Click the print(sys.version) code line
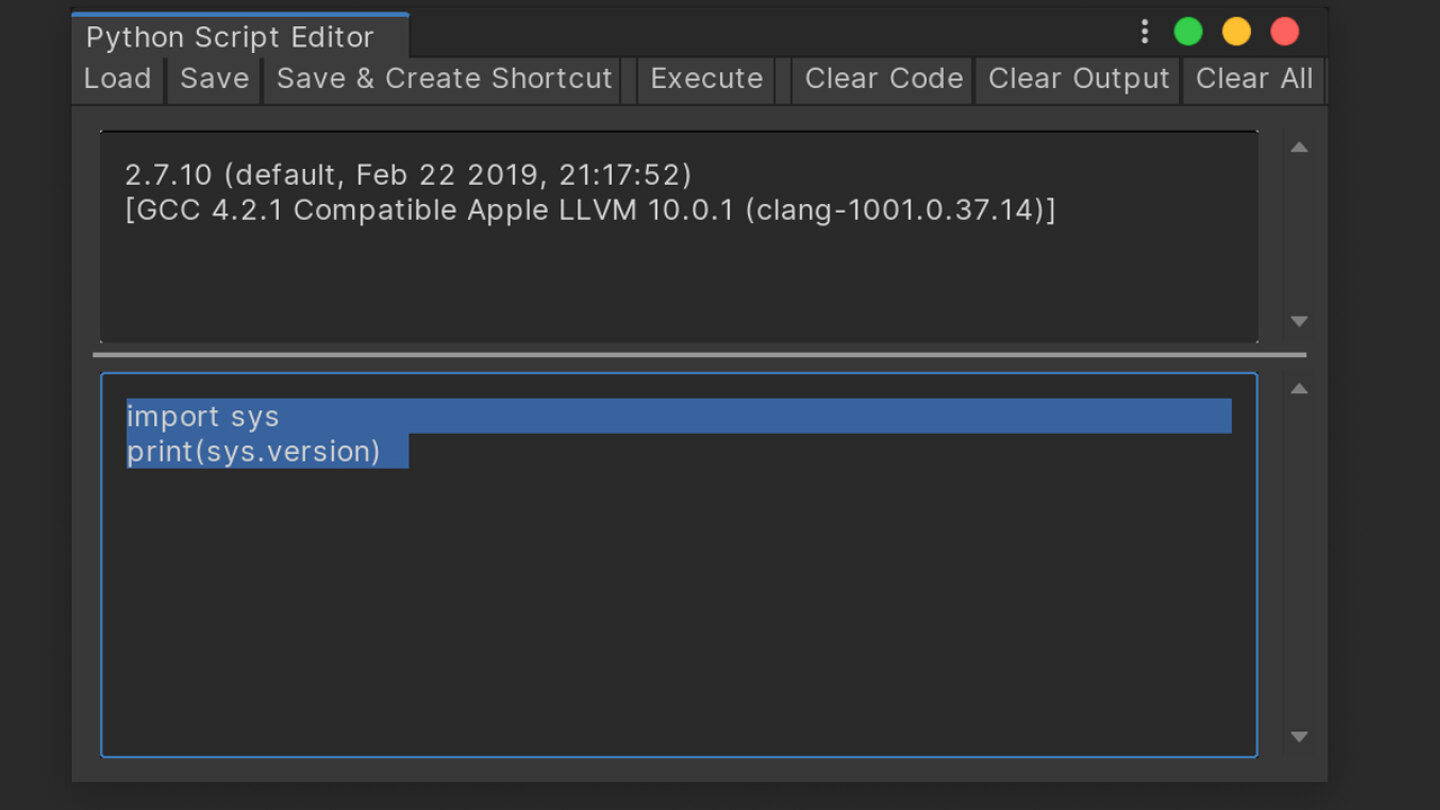 point(253,451)
